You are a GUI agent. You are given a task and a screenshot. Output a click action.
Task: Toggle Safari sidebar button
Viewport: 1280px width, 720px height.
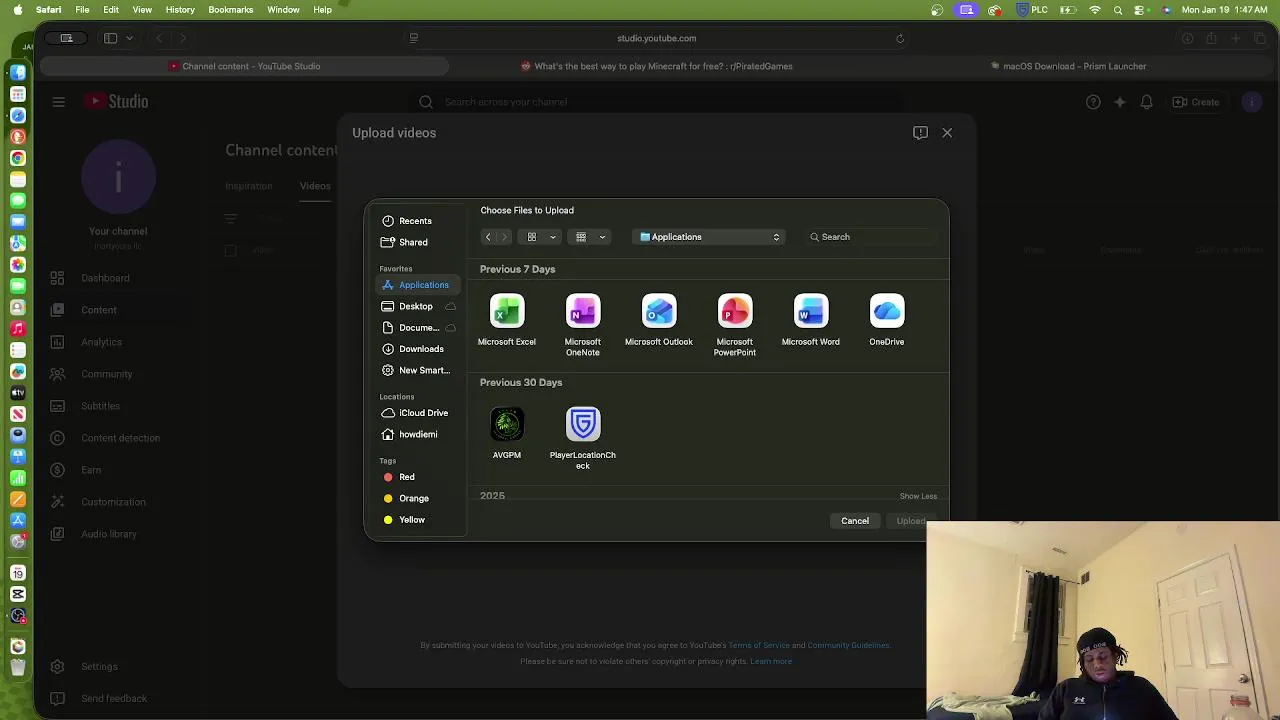tap(111, 38)
